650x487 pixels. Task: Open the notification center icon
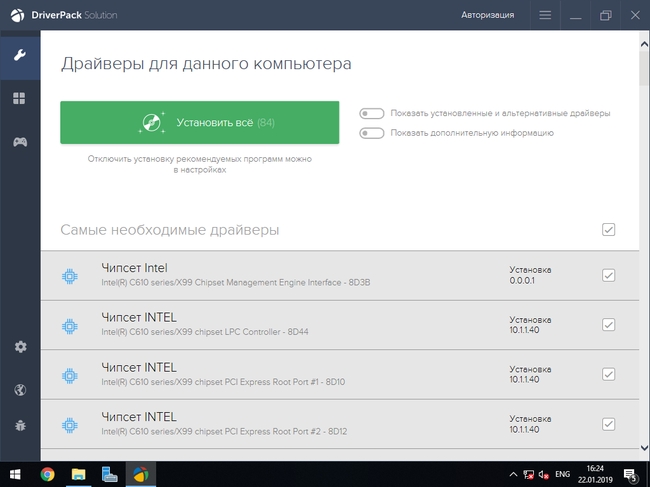coord(630,475)
